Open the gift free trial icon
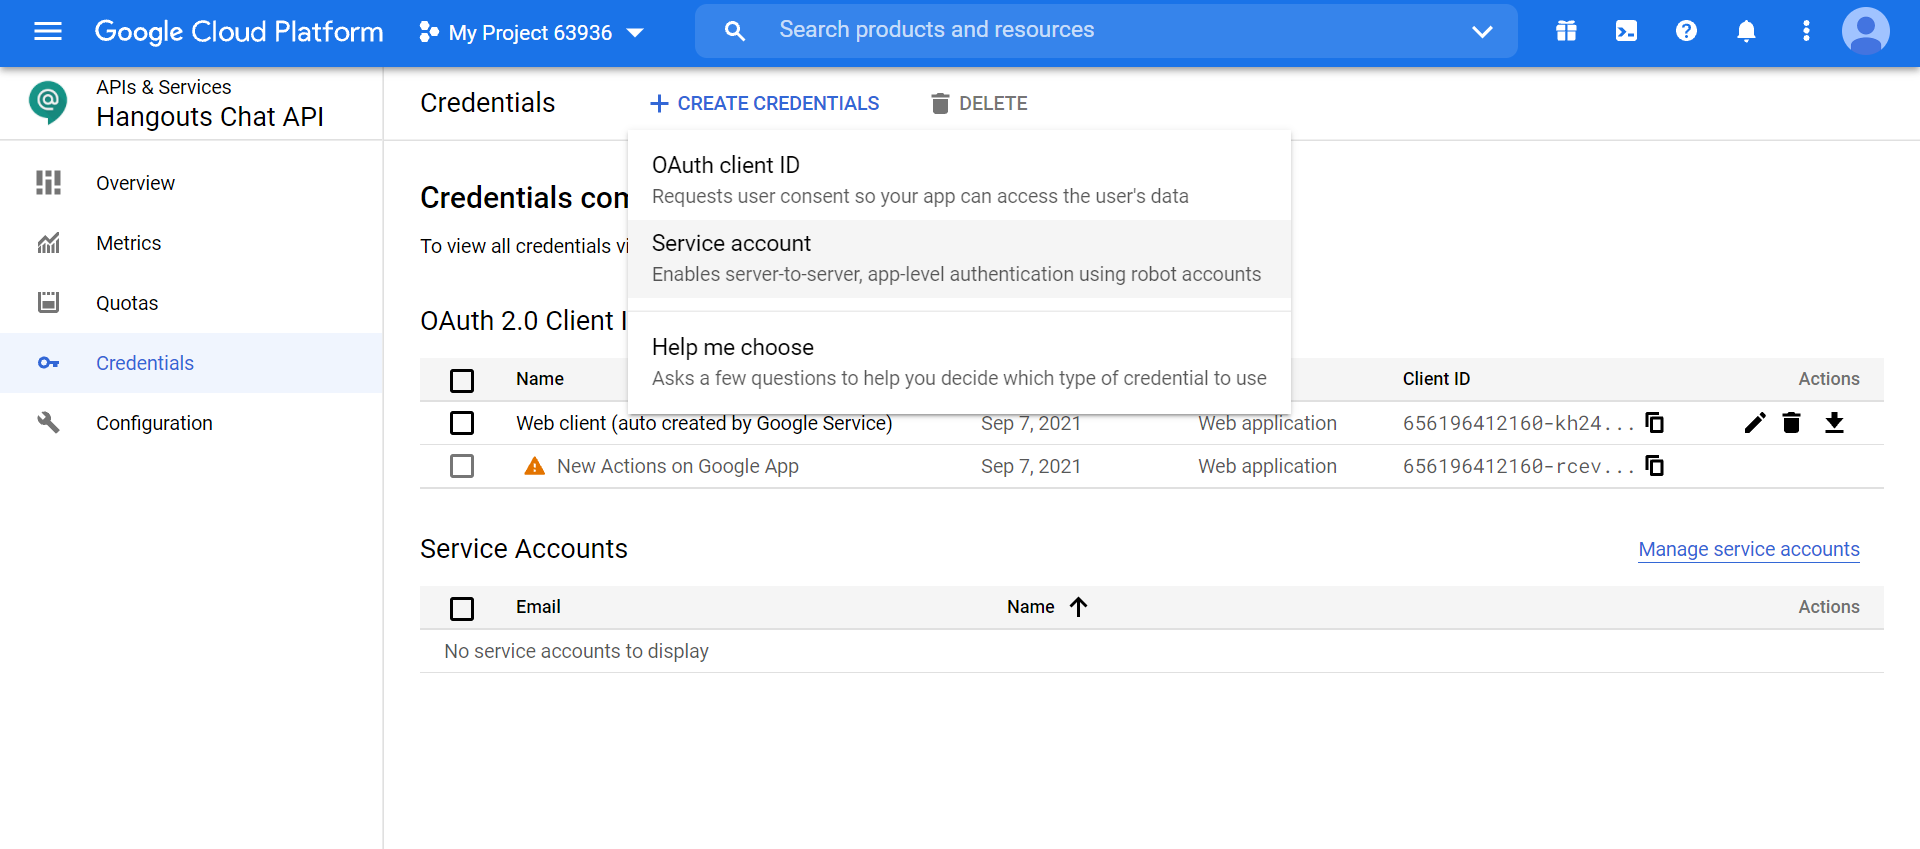The height and width of the screenshot is (849, 1920). pos(1566,31)
